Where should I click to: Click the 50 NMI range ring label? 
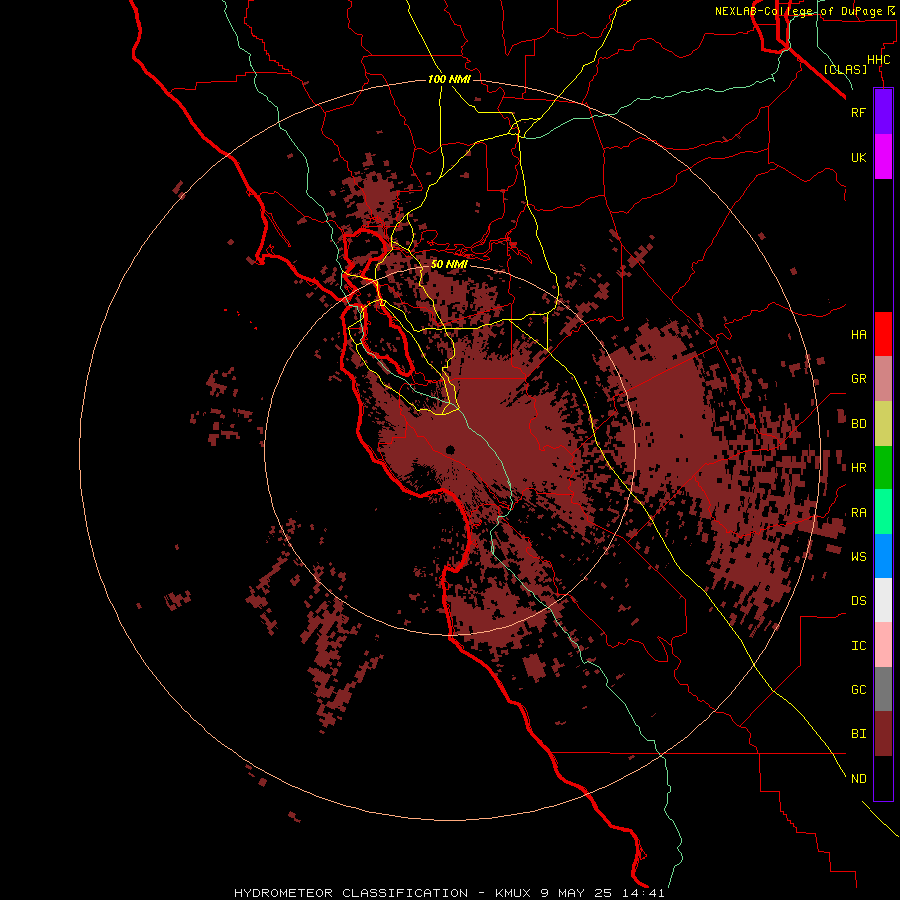[x=449, y=265]
